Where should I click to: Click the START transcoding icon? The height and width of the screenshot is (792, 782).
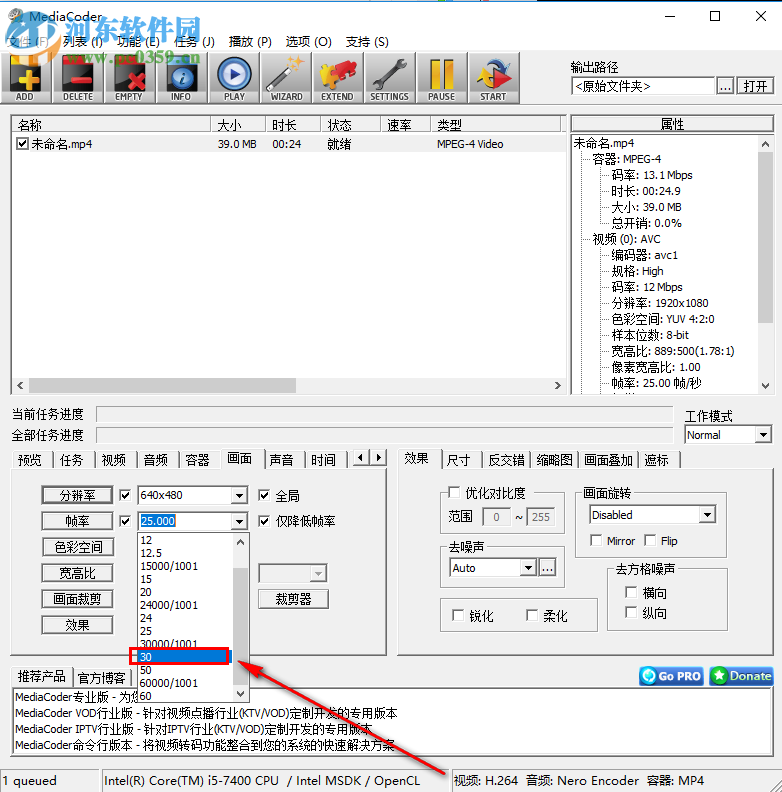[x=494, y=78]
